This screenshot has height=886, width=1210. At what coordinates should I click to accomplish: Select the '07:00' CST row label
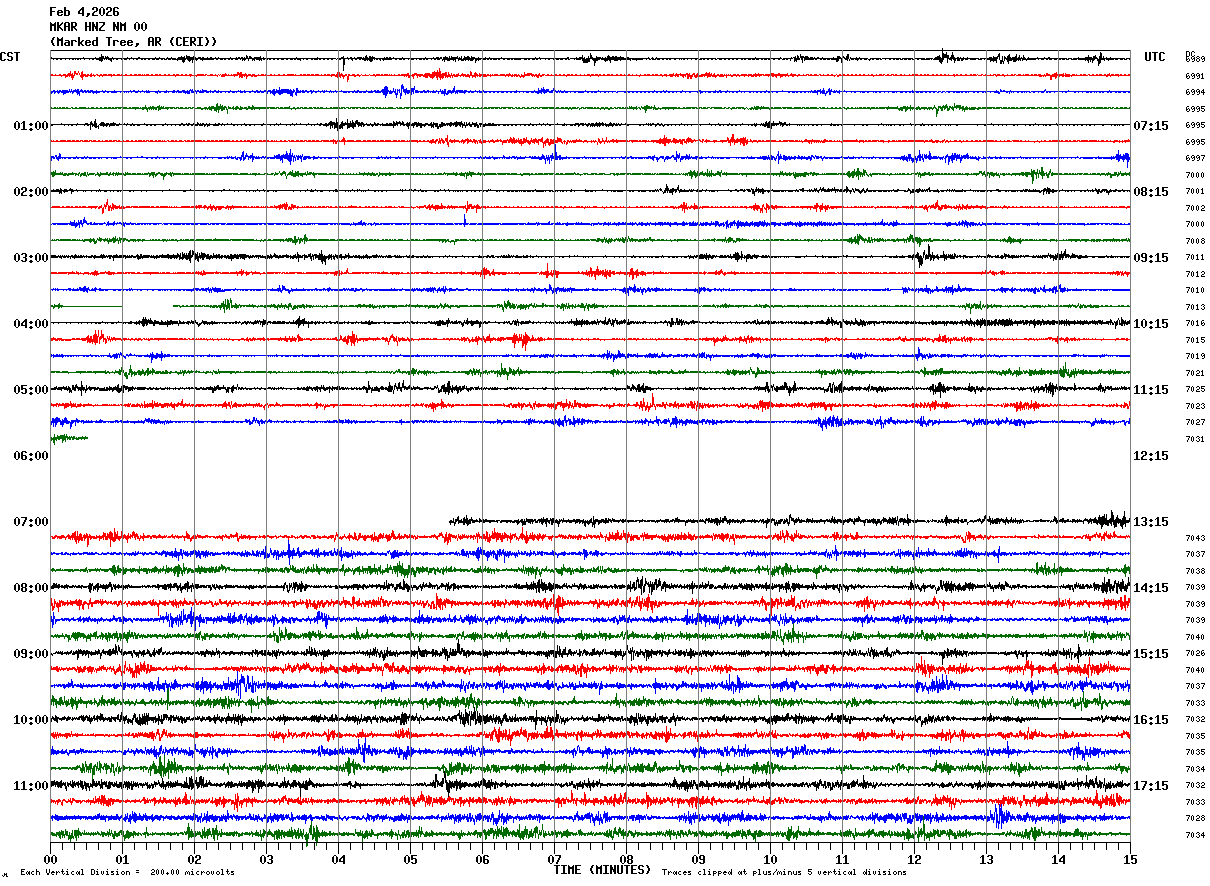(x=31, y=522)
